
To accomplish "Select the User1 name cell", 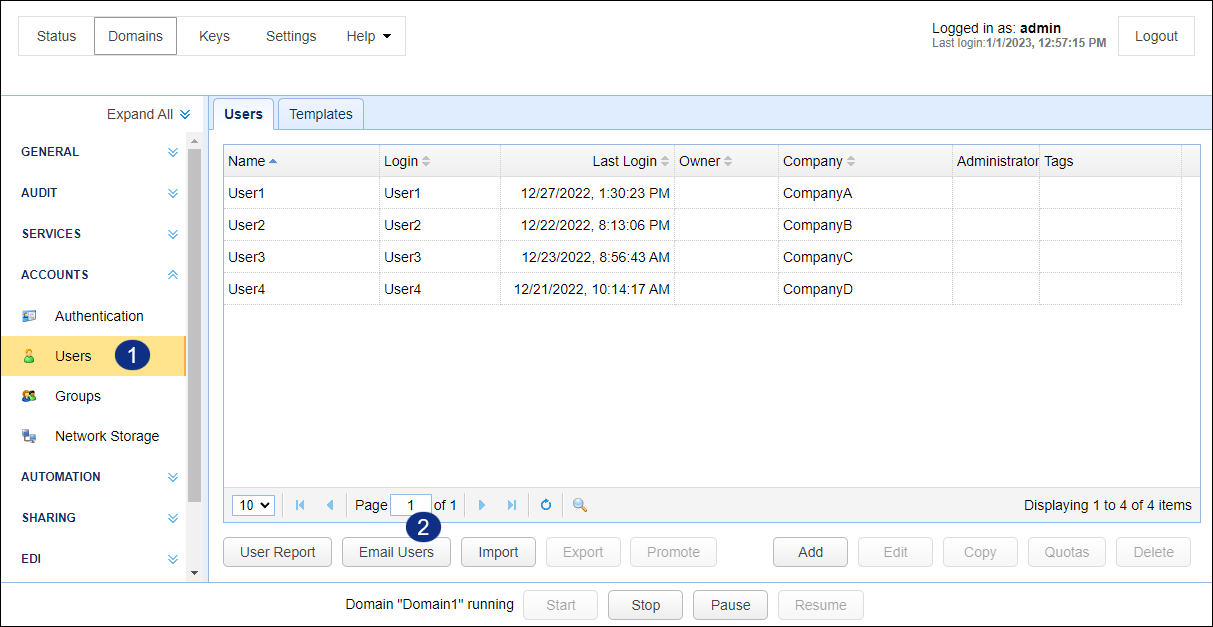I will click(301, 193).
